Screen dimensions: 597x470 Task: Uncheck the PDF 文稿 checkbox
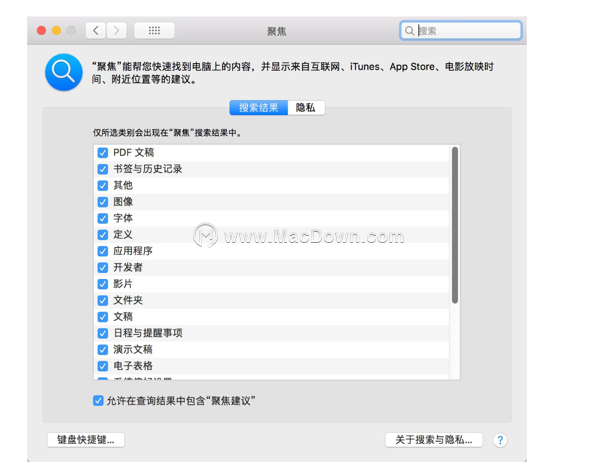(x=103, y=153)
